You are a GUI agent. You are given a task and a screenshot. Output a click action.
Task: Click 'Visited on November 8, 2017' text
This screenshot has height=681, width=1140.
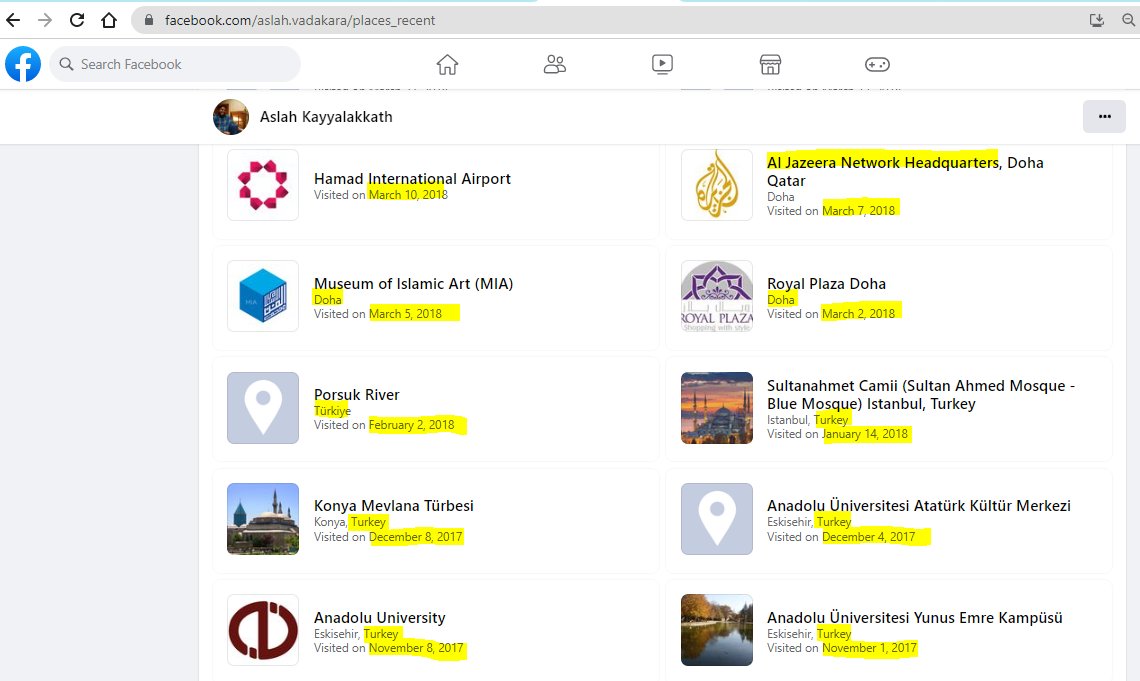tap(389, 648)
